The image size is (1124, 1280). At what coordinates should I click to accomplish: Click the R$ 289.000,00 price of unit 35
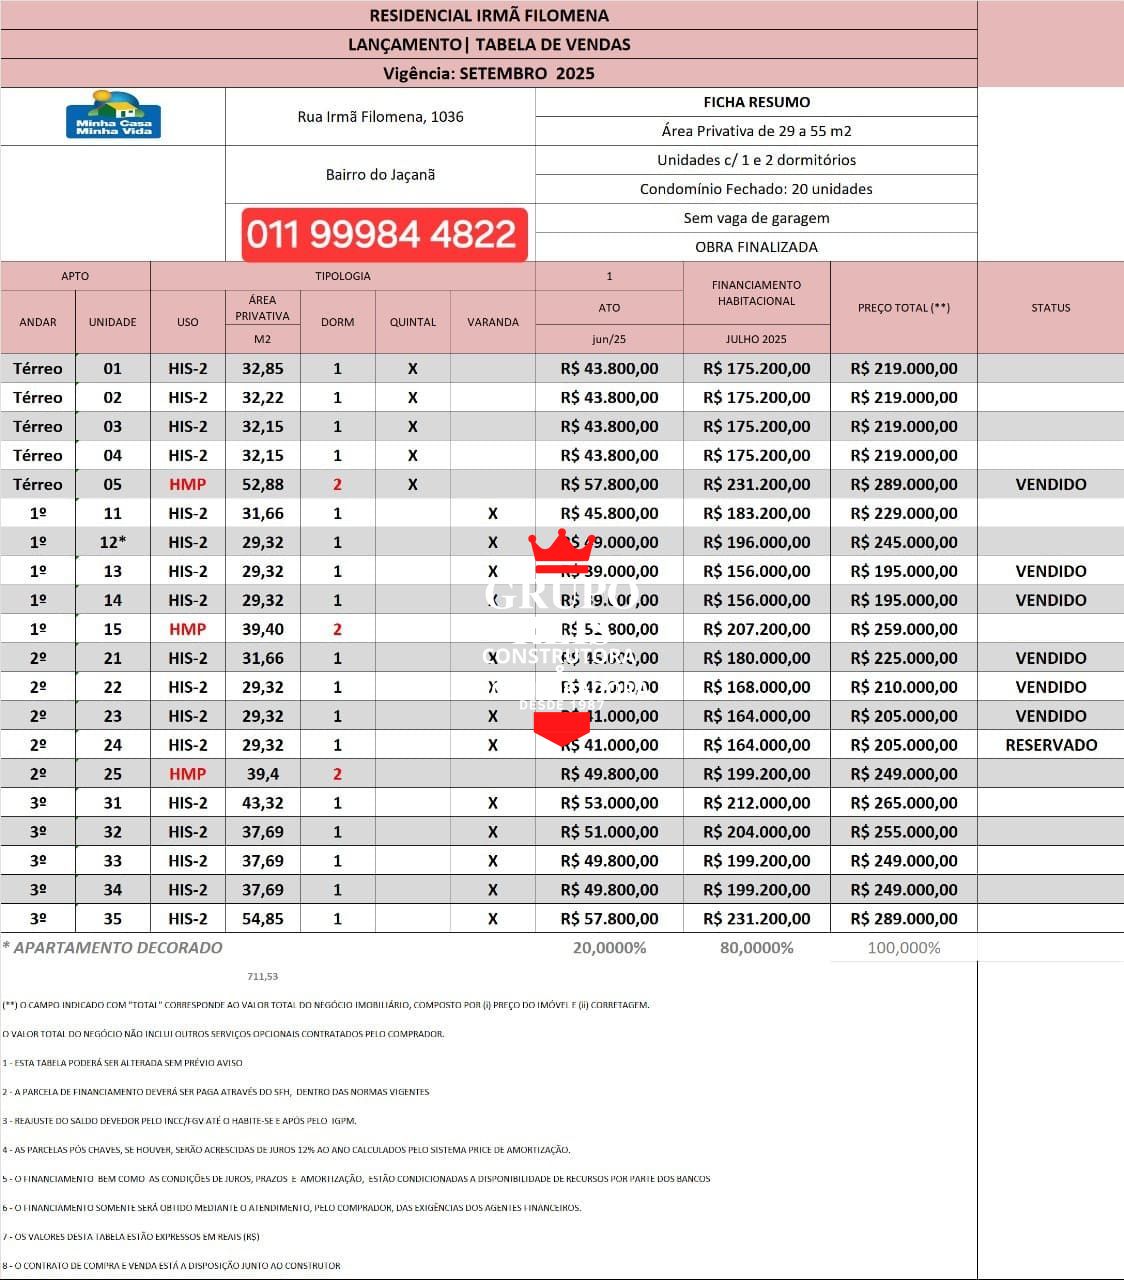903,918
